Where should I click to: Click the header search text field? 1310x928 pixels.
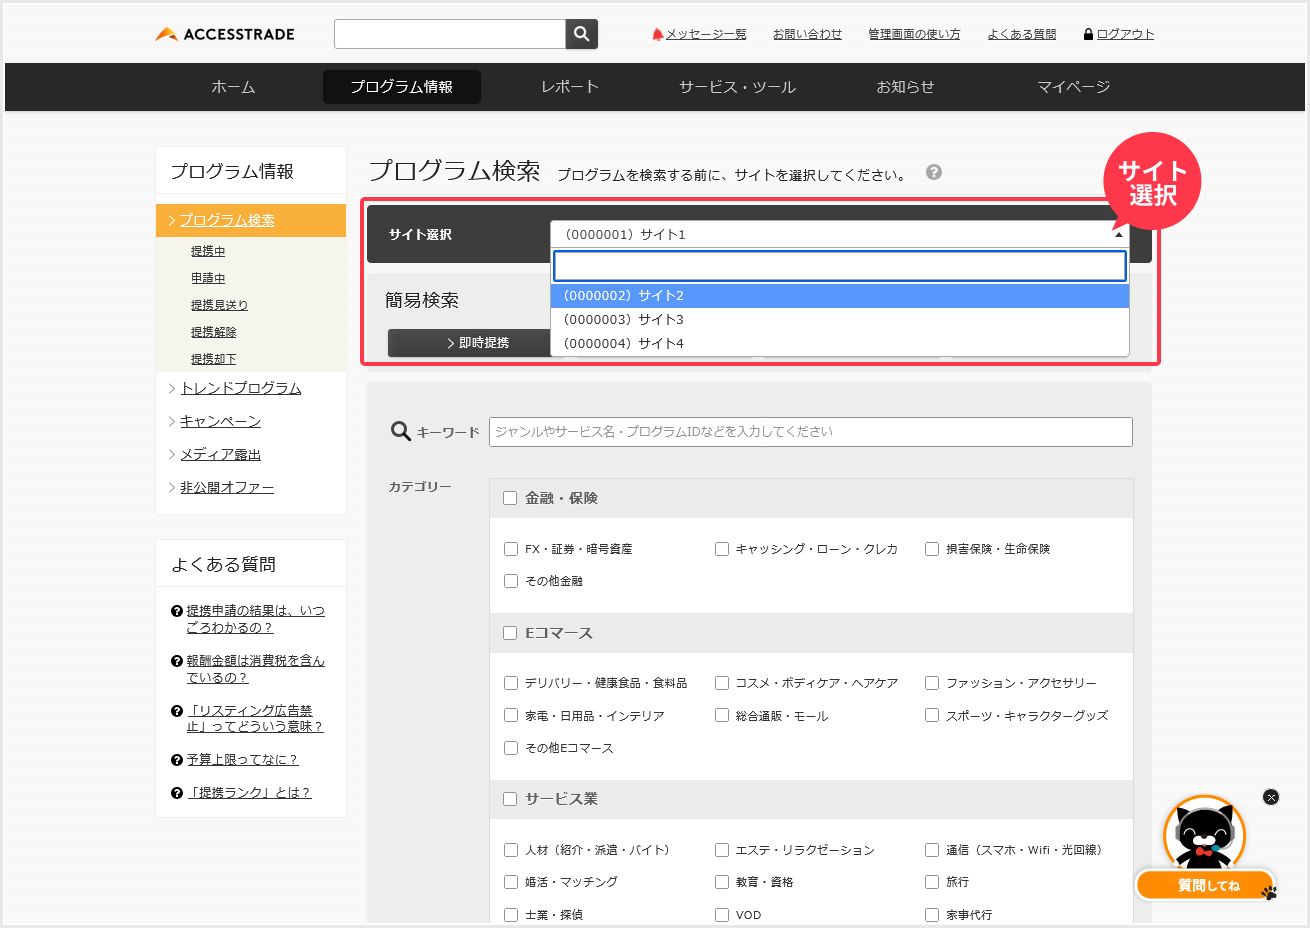pyautogui.click(x=450, y=34)
